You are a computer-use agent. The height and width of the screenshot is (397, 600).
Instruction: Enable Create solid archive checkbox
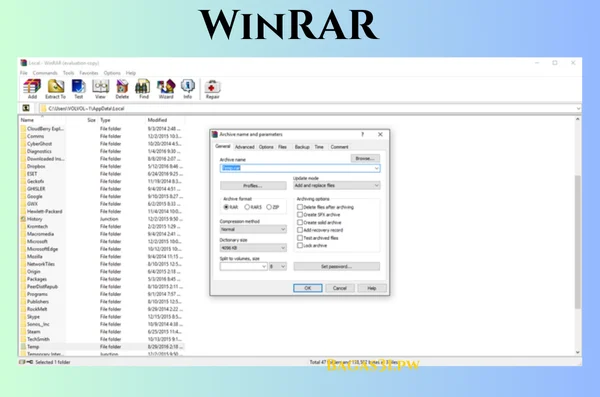point(300,222)
